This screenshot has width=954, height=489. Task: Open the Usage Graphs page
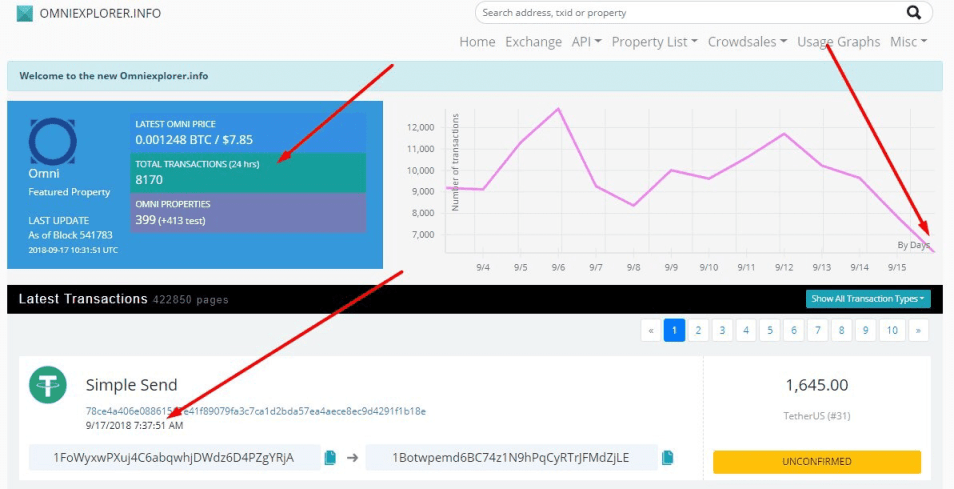click(838, 42)
